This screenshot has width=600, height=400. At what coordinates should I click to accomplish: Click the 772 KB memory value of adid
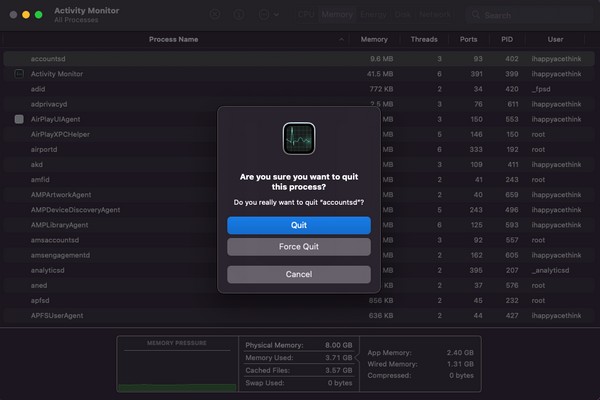382,89
